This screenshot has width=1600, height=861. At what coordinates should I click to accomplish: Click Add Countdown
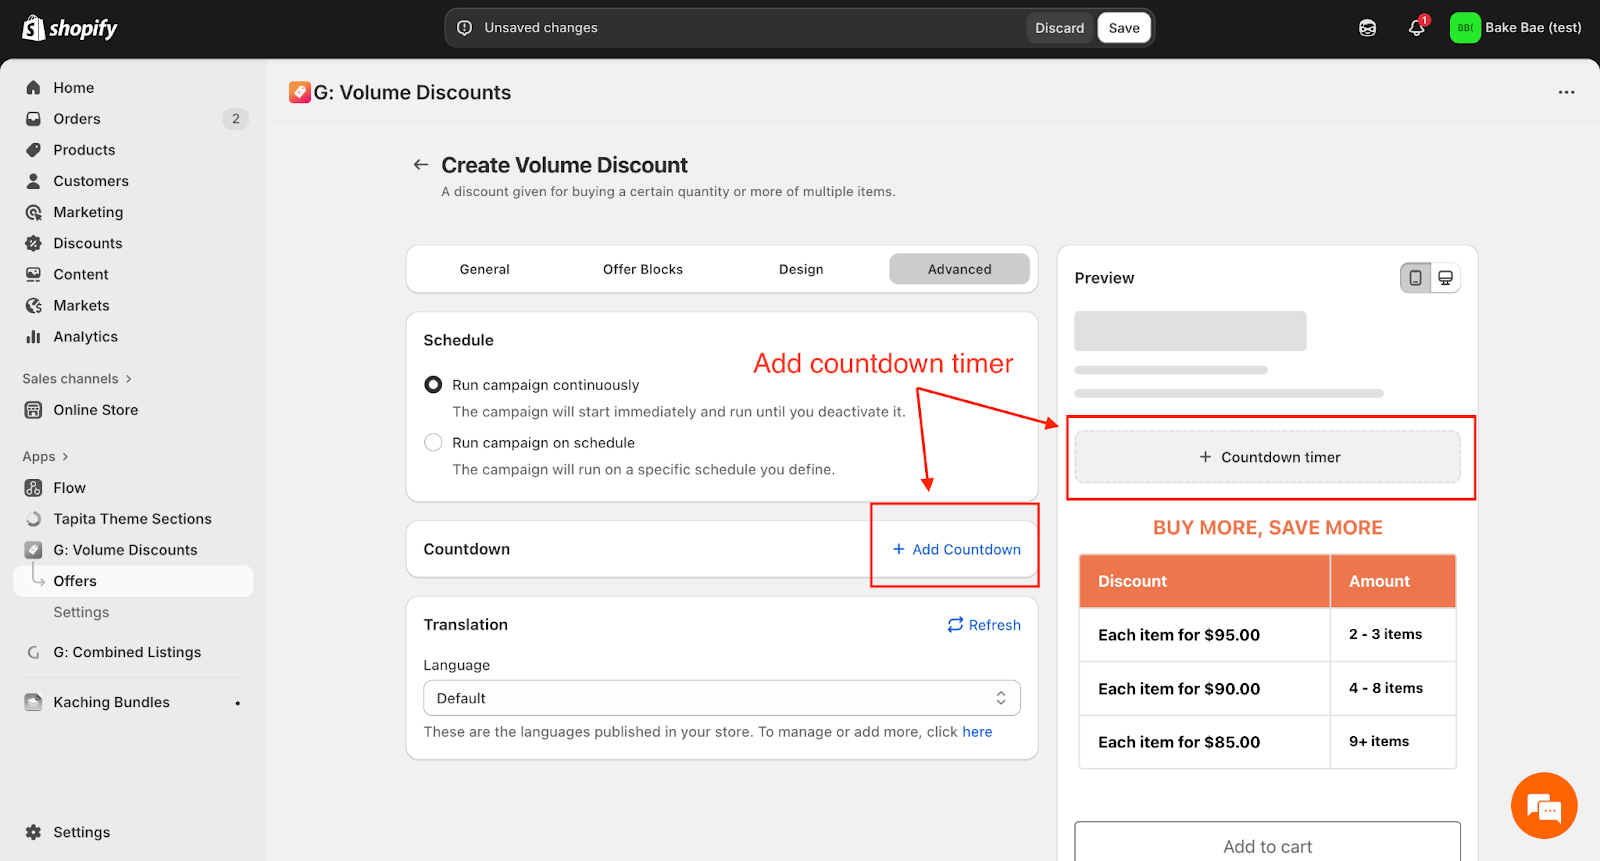pyautogui.click(x=956, y=549)
